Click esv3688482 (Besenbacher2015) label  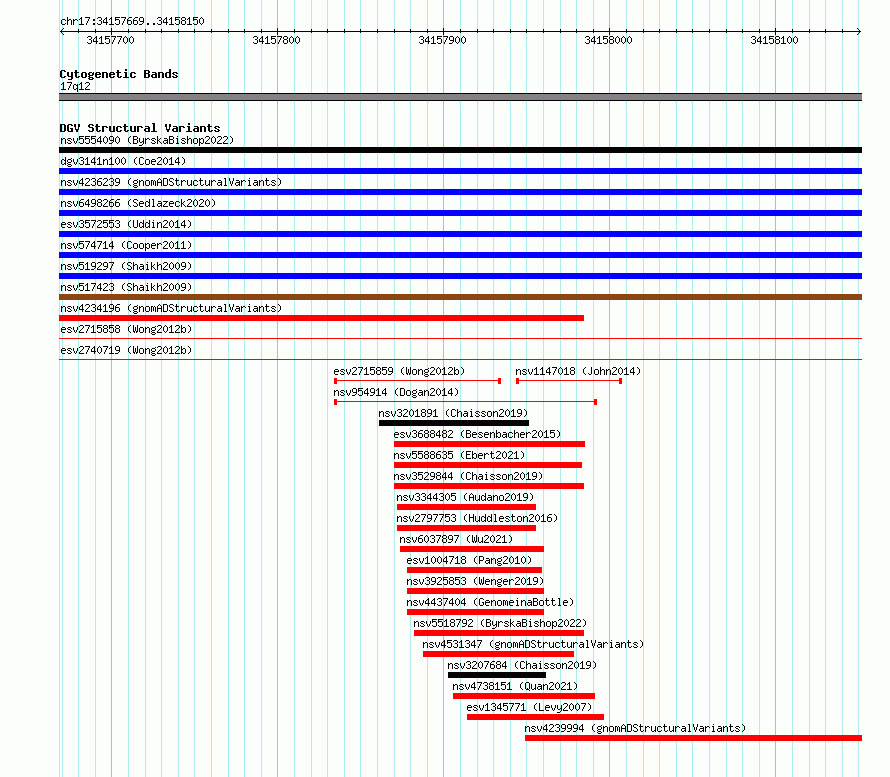click(477, 434)
